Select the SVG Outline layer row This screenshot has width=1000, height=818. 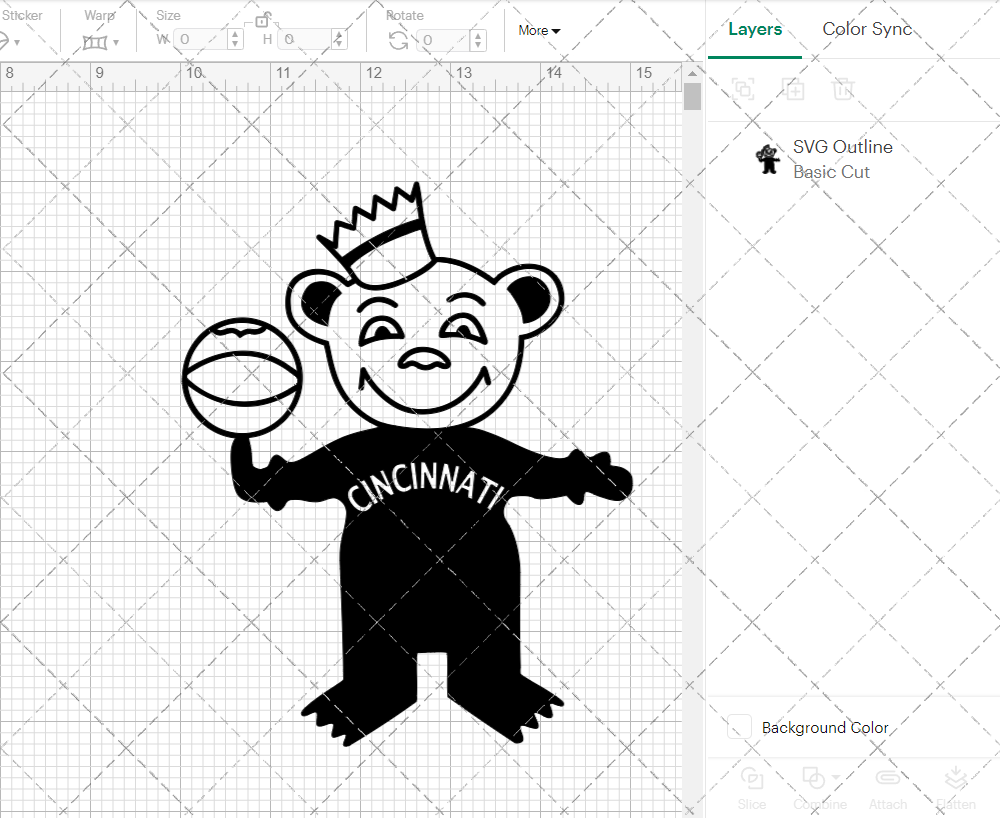point(850,159)
